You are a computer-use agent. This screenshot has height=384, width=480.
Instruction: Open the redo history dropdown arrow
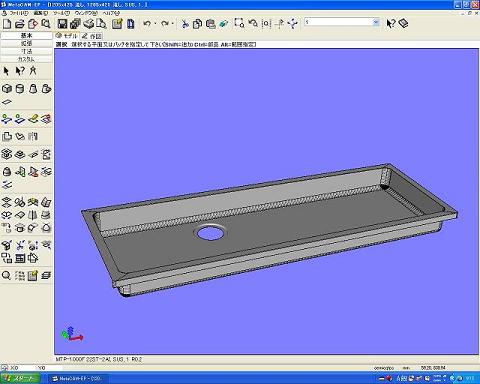coord(172,24)
